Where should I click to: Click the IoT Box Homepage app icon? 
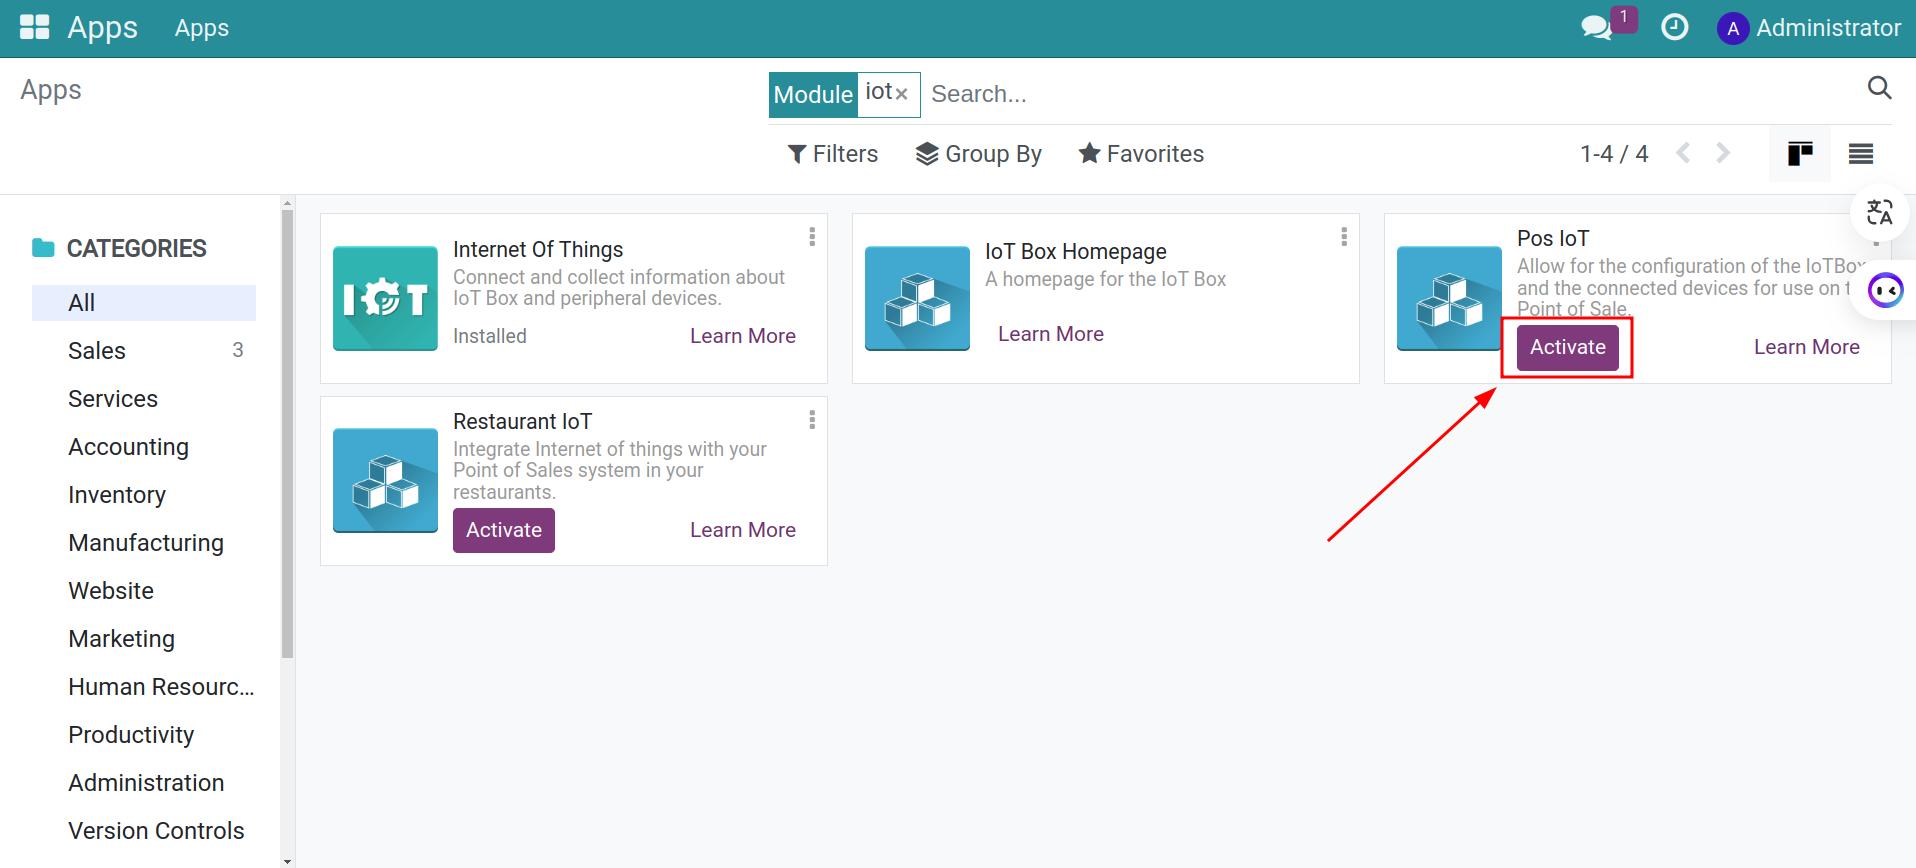click(x=917, y=298)
